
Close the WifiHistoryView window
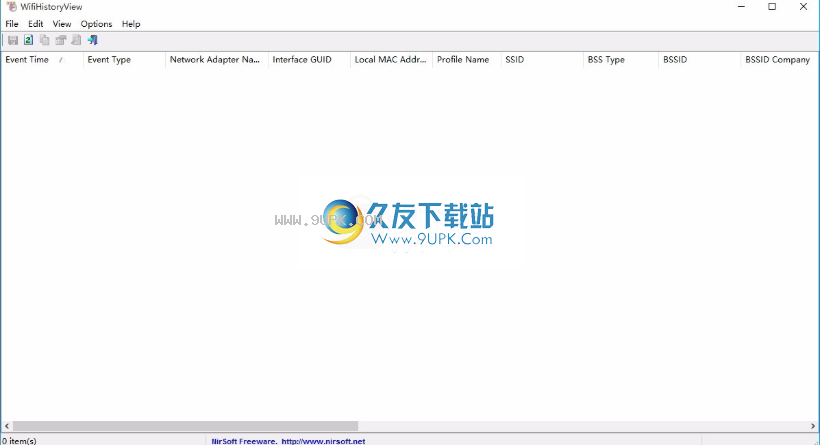[804, 7]
